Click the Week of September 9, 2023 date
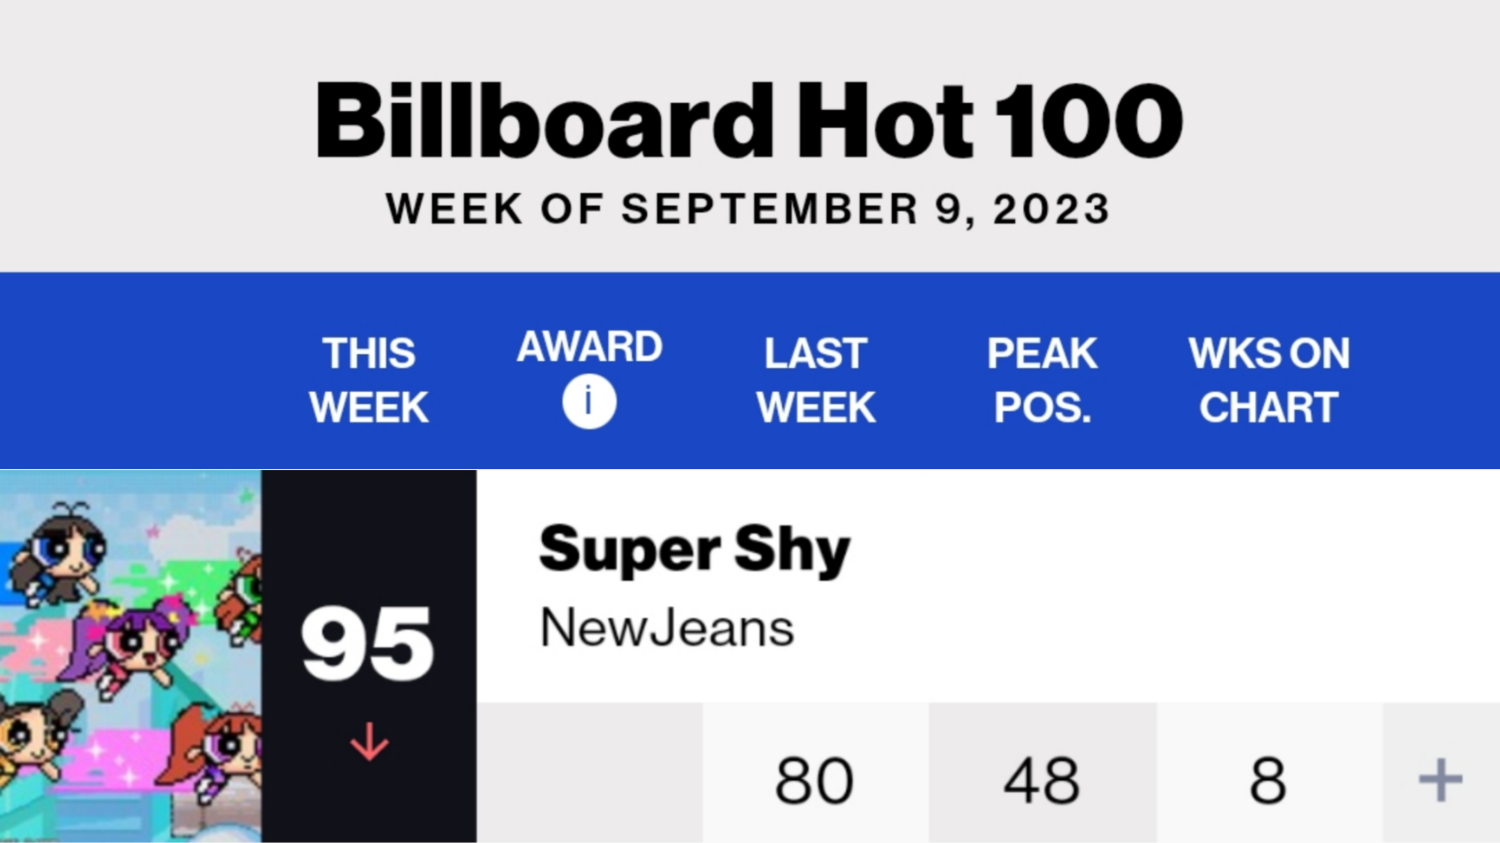This screenshot has width=1500, height=843. [748, 209]
